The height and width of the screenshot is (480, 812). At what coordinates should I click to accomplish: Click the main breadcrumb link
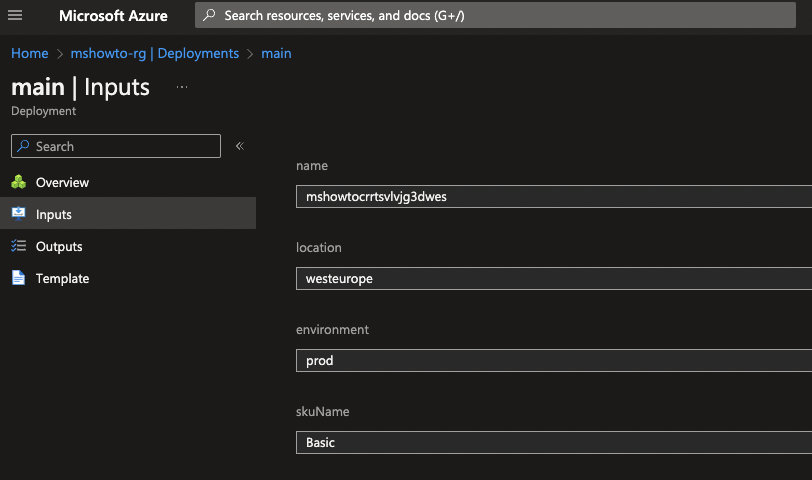coord(276,53)
